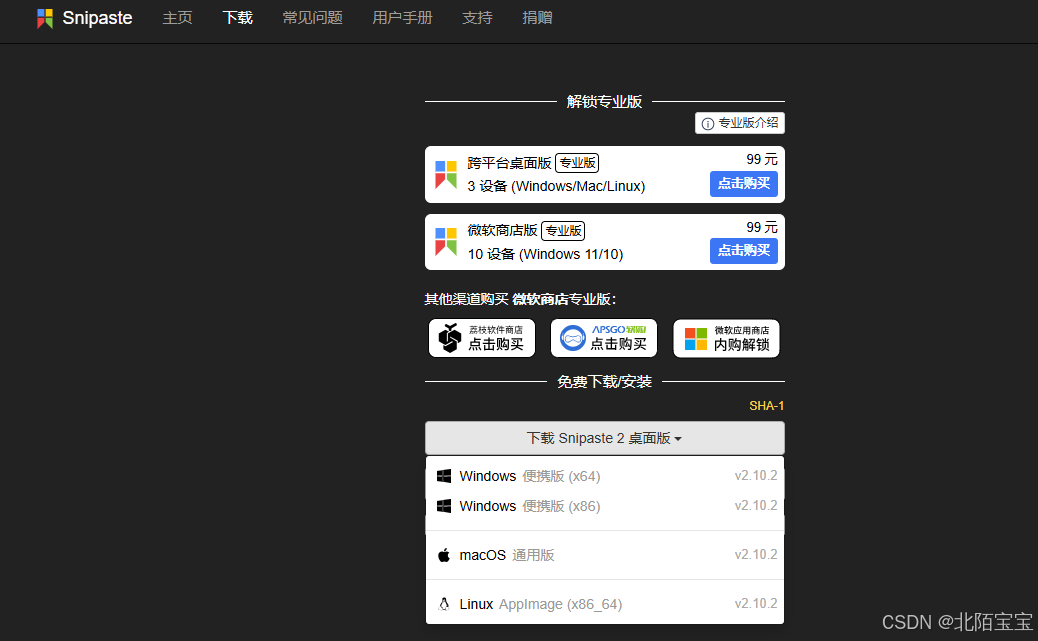Screen dimensions: 1038x641
Task: Click Windows logo icon in x64 row
Action: pyautogui.click(x=444, y=476)
